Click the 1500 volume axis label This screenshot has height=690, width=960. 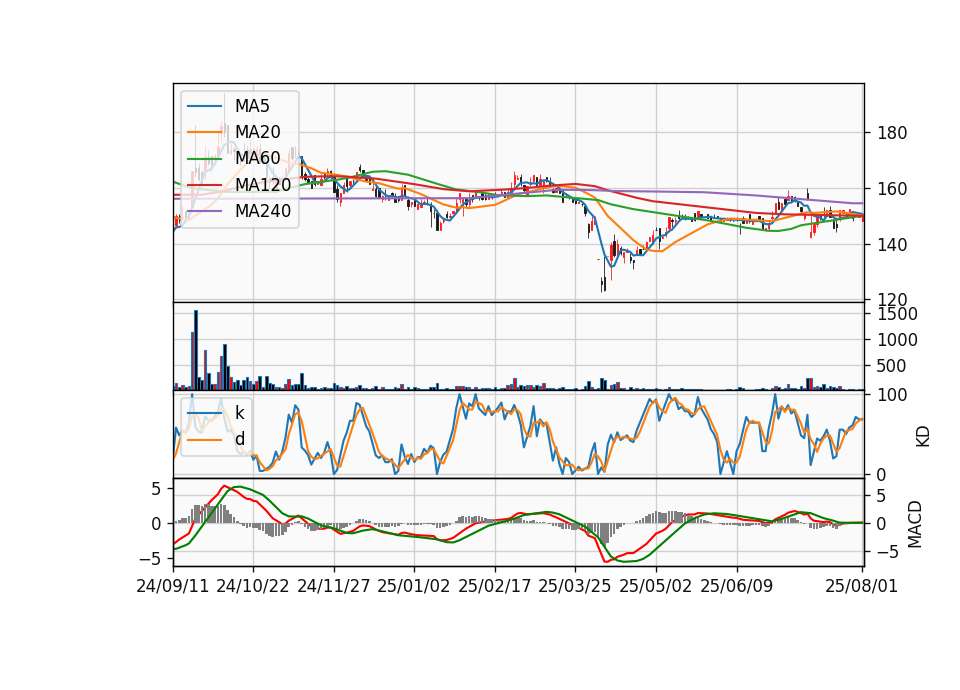[898, 314]
